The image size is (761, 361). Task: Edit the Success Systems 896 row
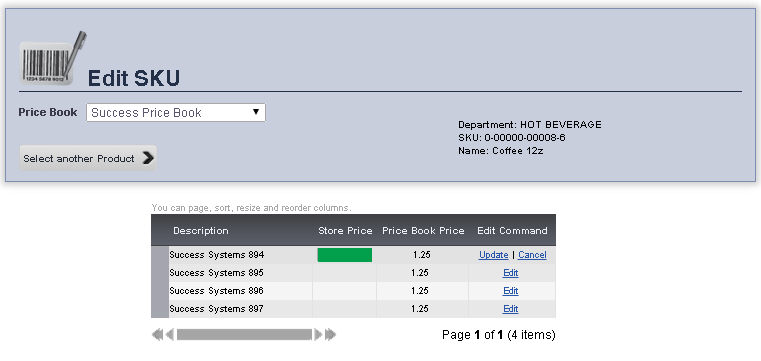click(511, 291)
